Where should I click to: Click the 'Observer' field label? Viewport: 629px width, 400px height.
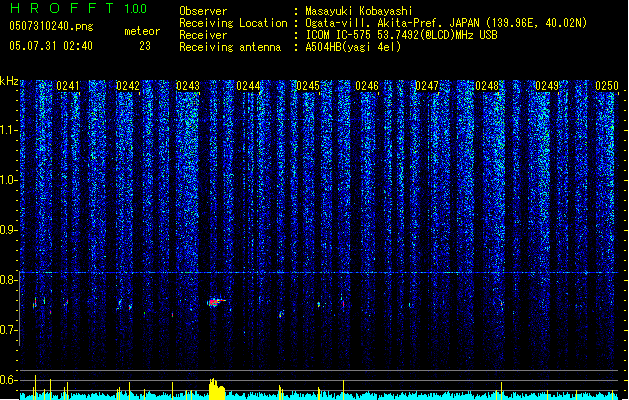click(x=203, y=11)
